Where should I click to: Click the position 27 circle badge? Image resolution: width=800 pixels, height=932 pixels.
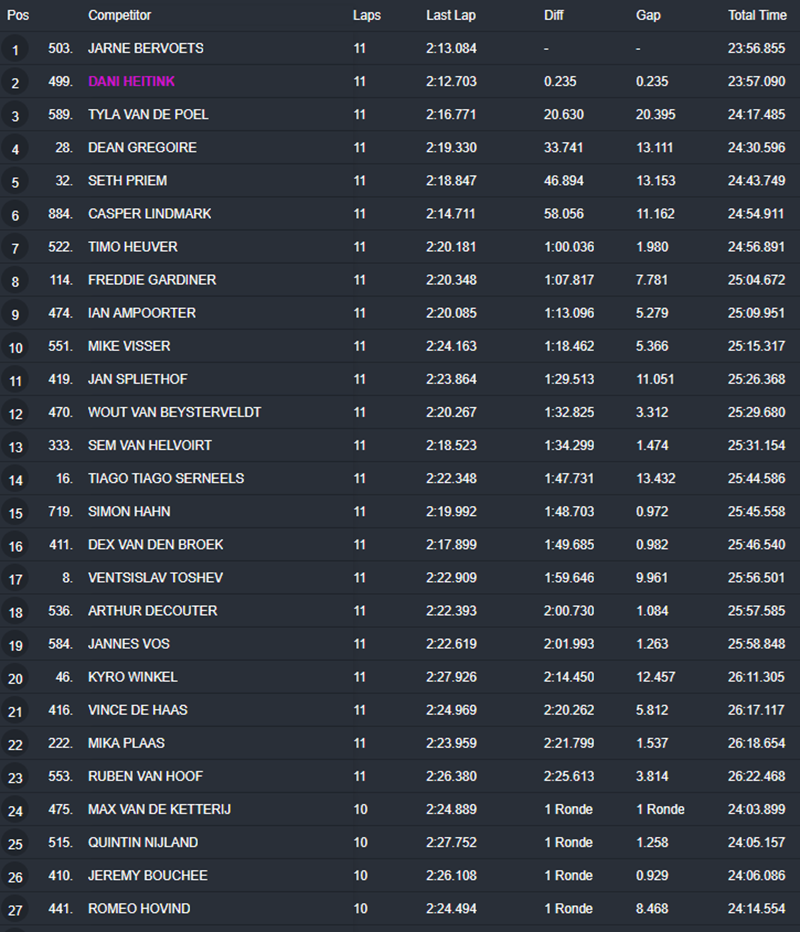(x=15, y=910)
